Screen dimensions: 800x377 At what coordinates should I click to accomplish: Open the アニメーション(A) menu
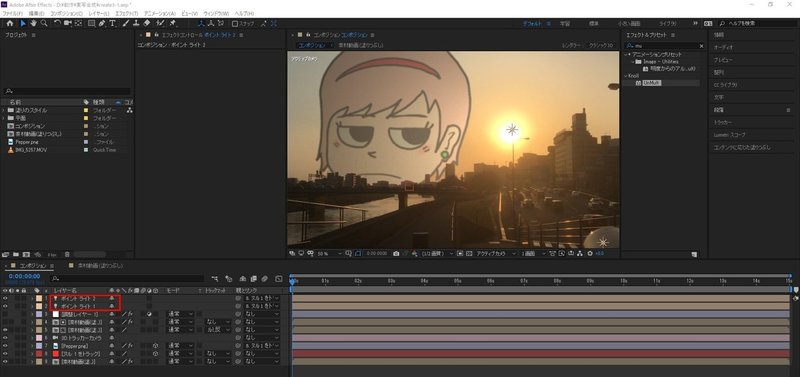pos(160,13)
